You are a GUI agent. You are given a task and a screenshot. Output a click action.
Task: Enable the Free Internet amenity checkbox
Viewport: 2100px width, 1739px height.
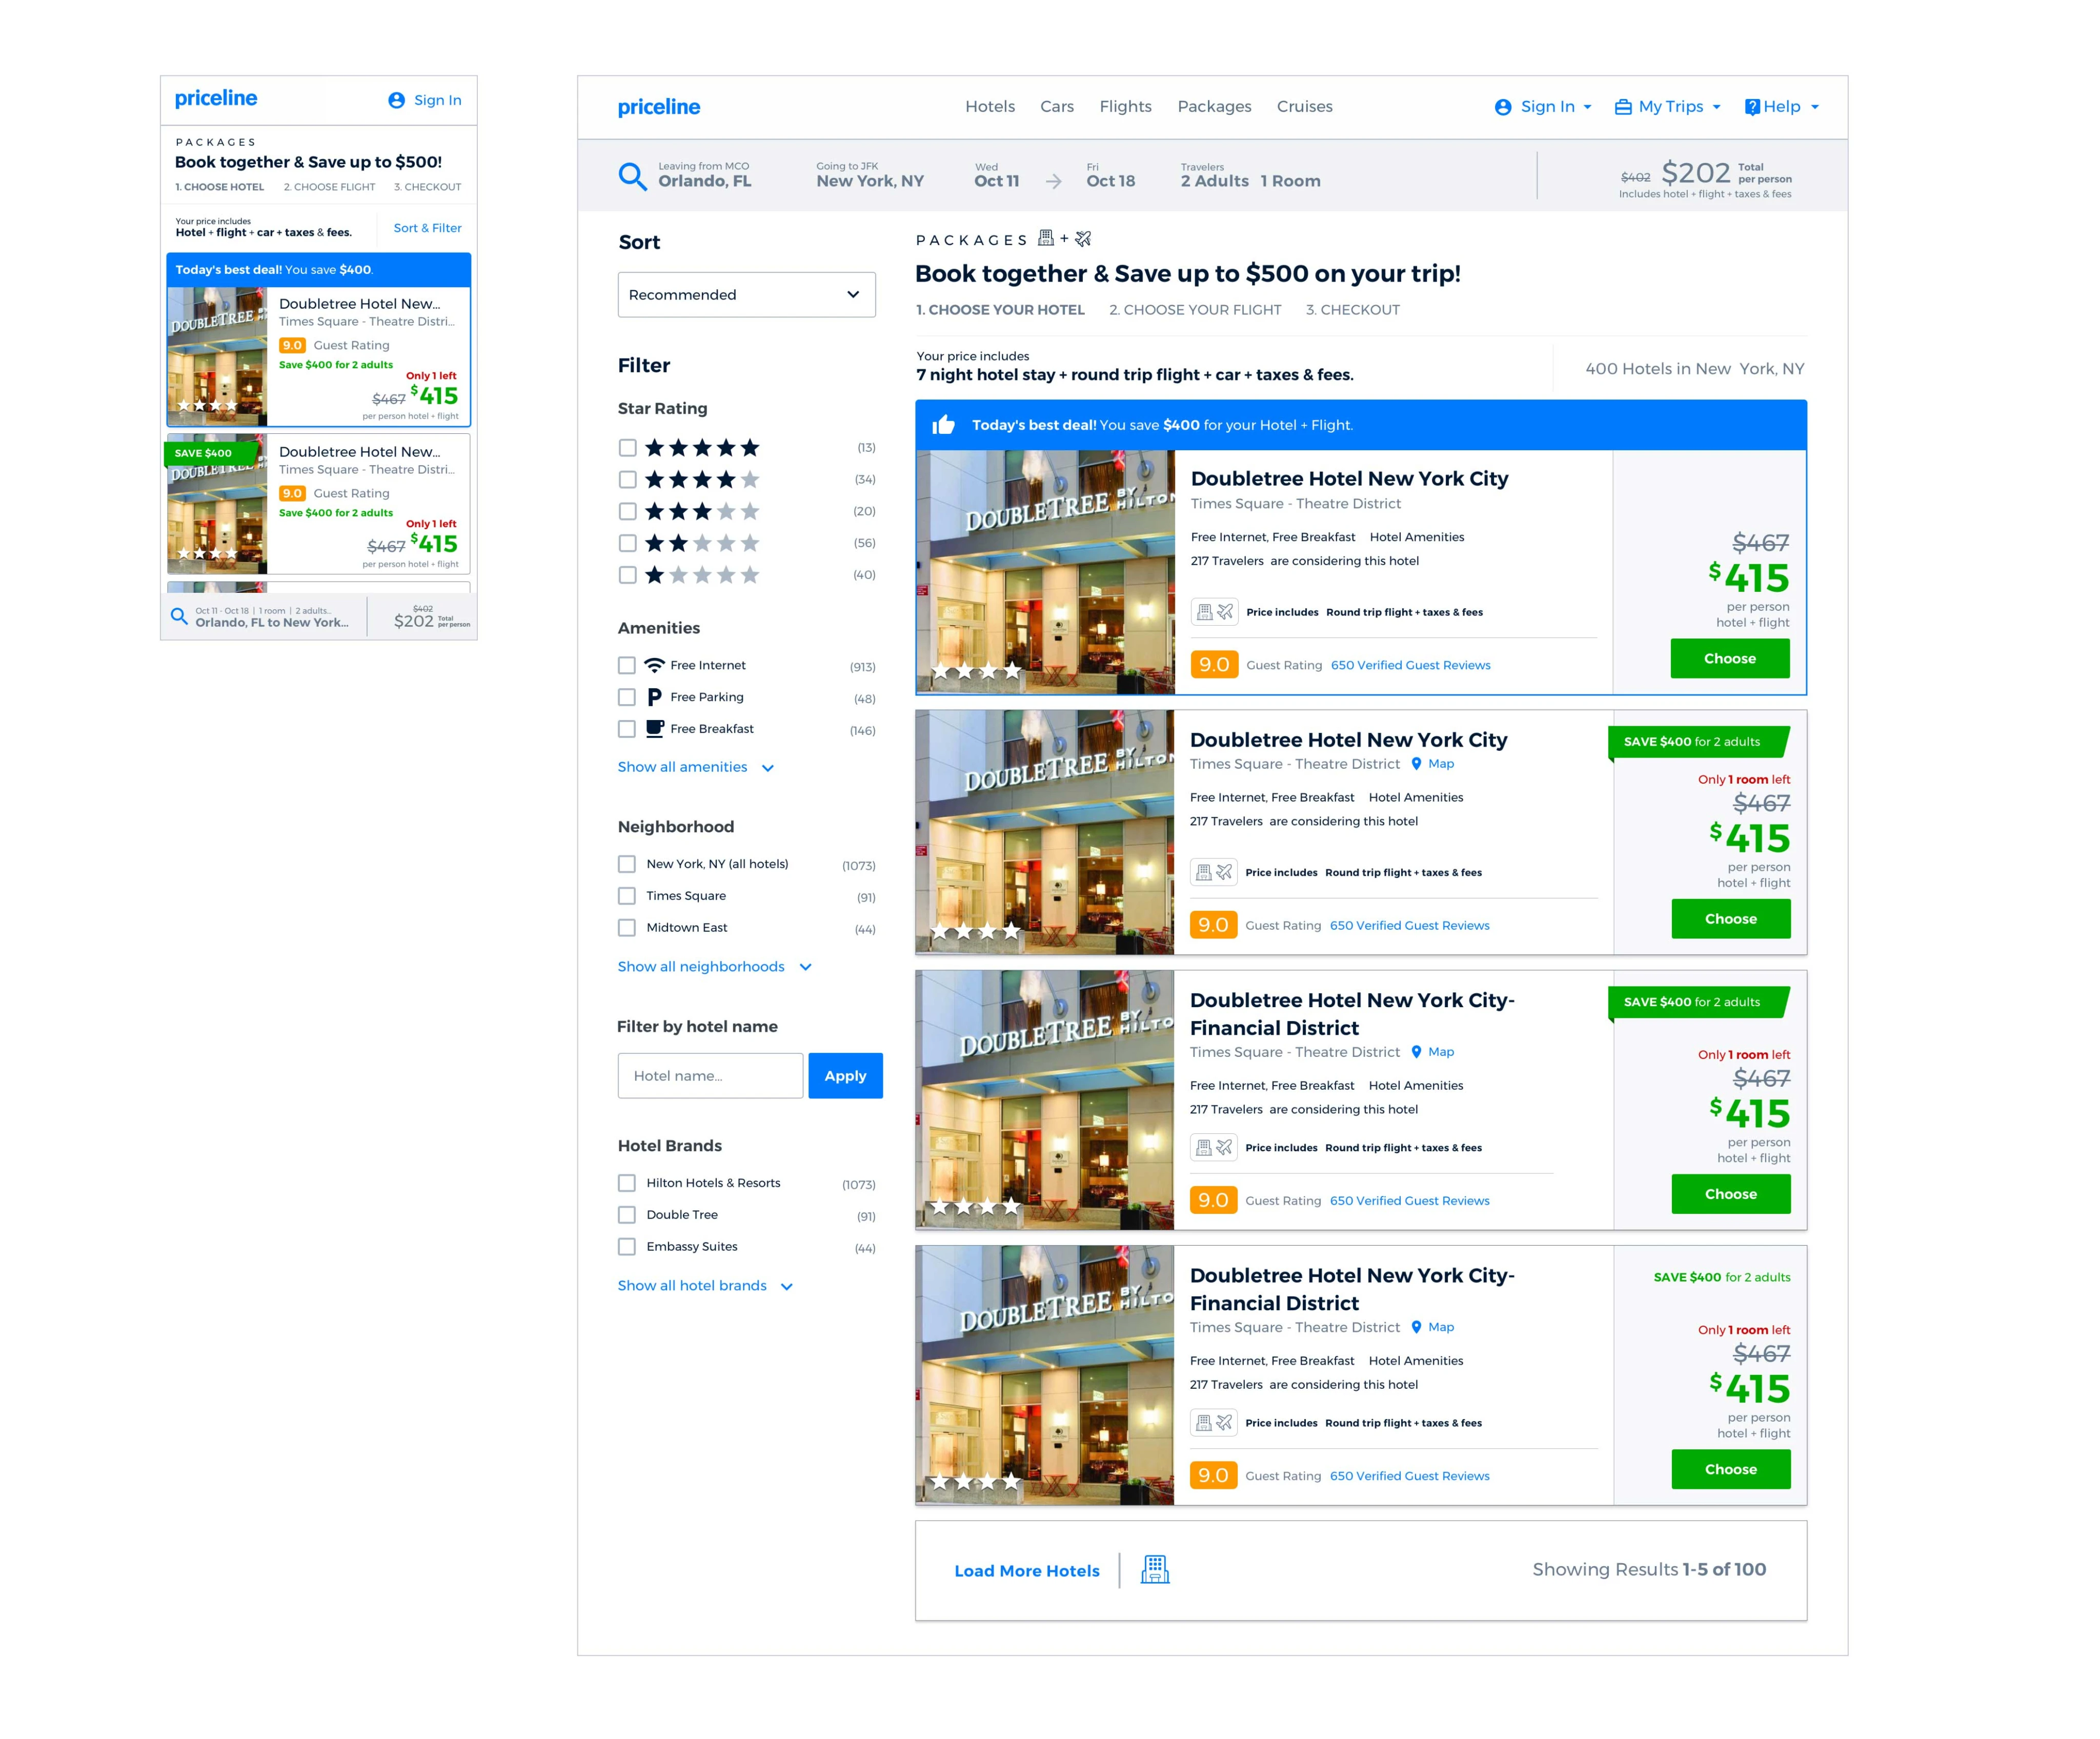click(627, 665)
